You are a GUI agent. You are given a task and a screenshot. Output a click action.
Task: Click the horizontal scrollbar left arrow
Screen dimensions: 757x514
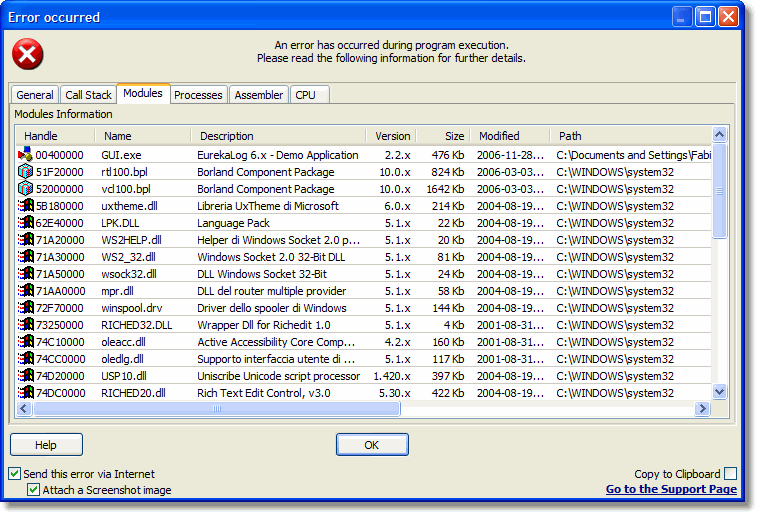click(24, 409)
